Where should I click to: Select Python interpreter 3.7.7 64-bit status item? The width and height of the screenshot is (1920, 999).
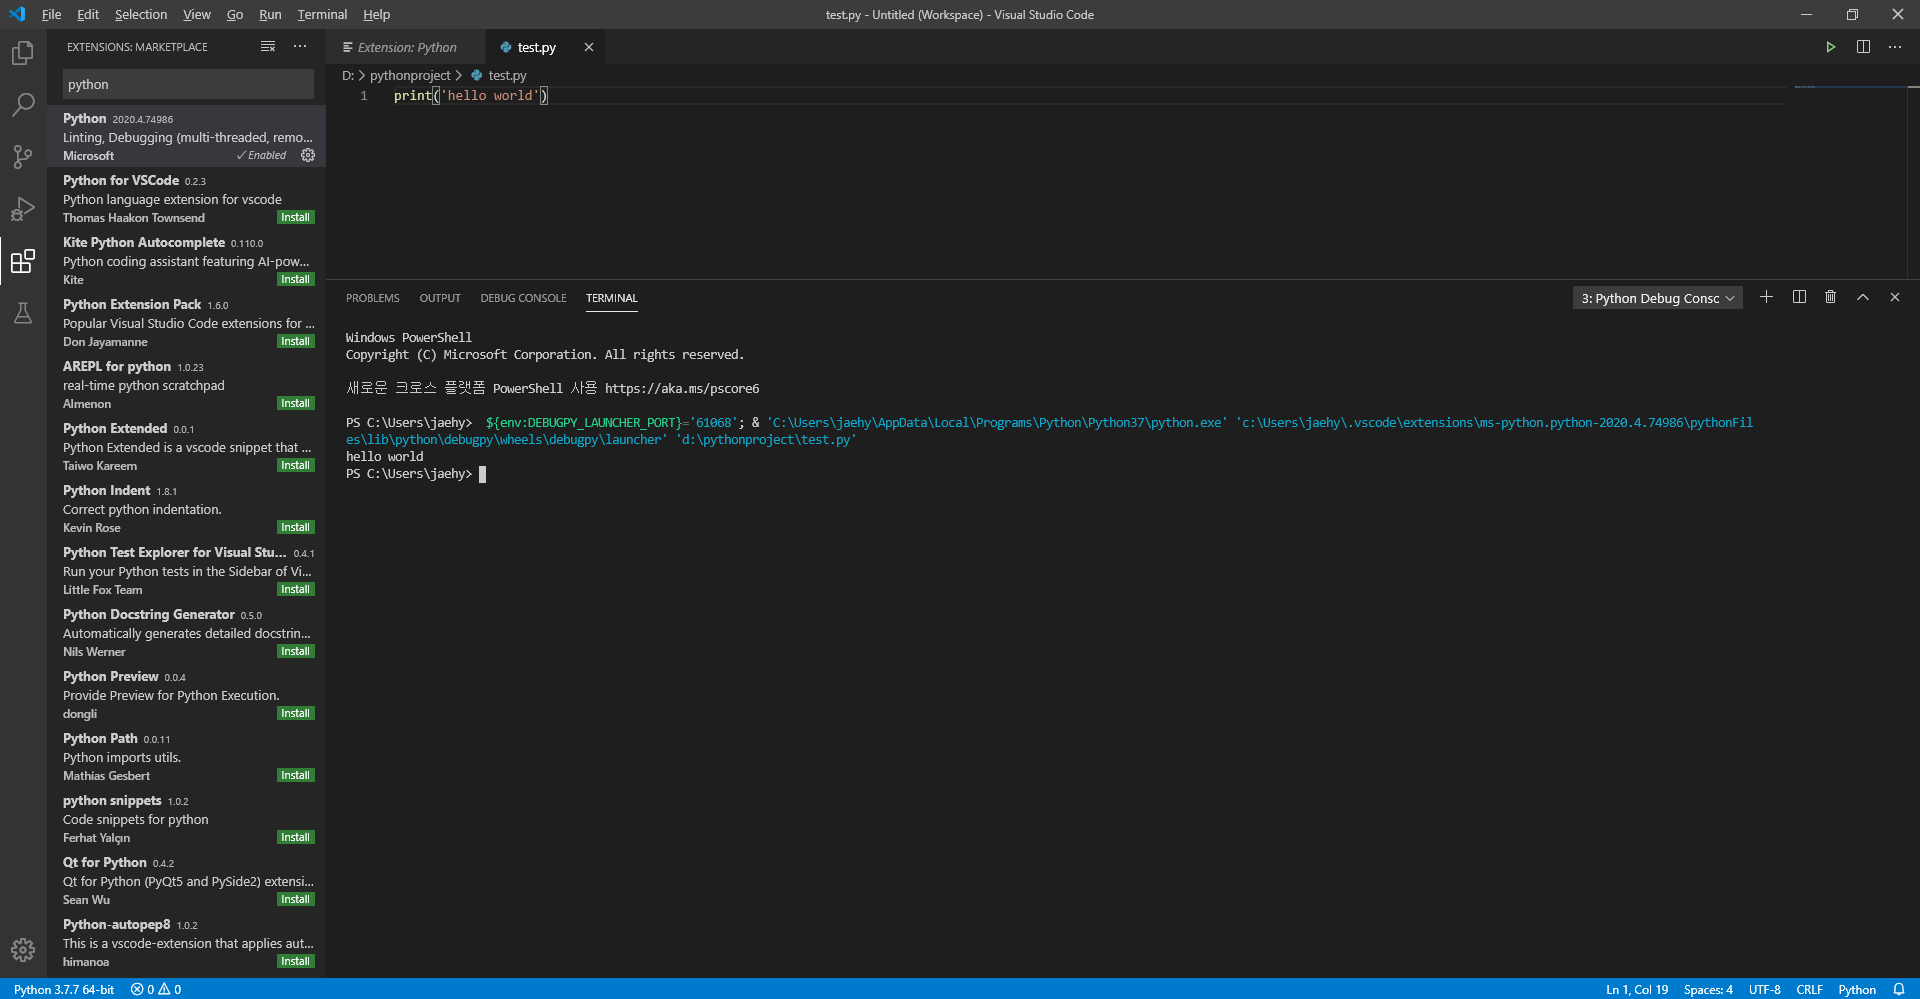(64, 989)
